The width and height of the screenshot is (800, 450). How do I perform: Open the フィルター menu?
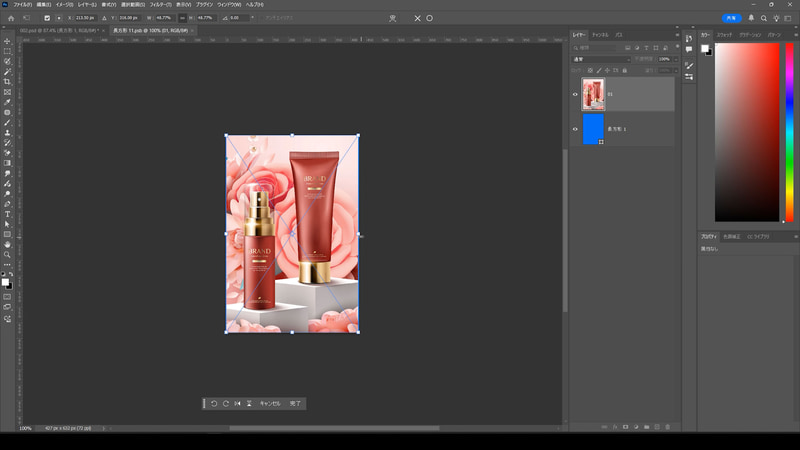(160, 5)
